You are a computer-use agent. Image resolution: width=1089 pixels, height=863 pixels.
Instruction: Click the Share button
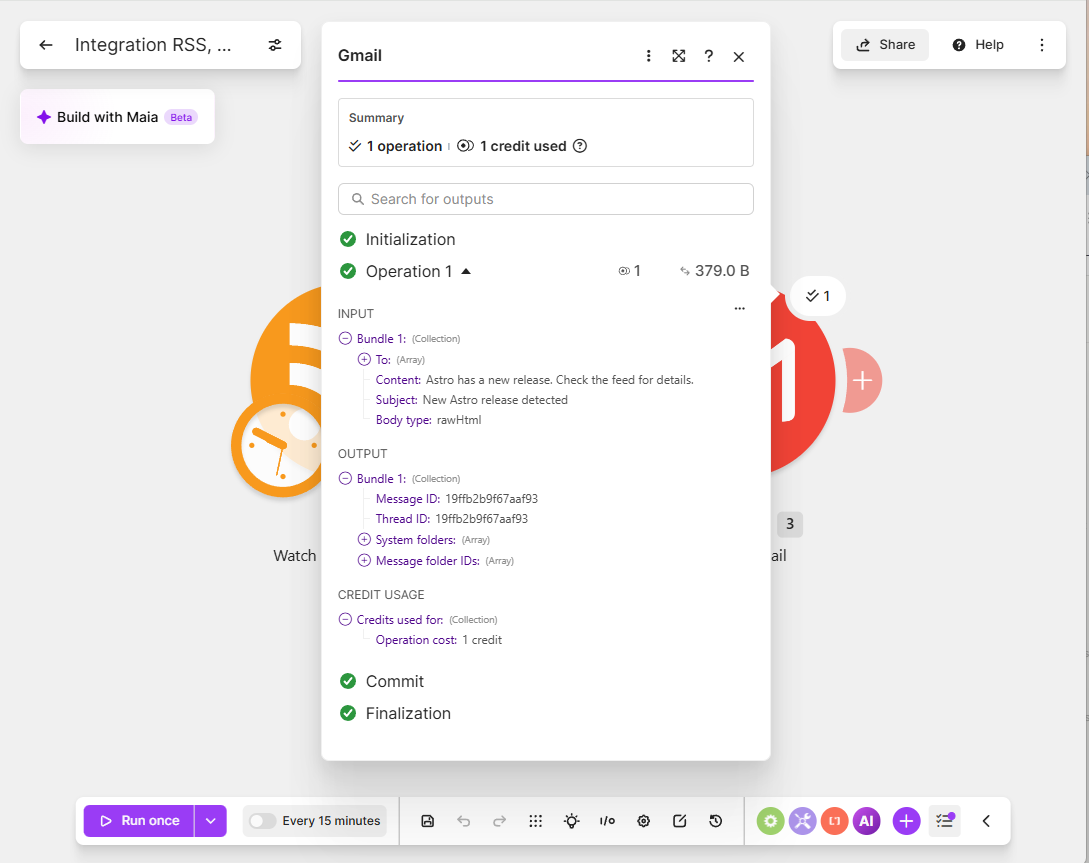pos(885,45)
